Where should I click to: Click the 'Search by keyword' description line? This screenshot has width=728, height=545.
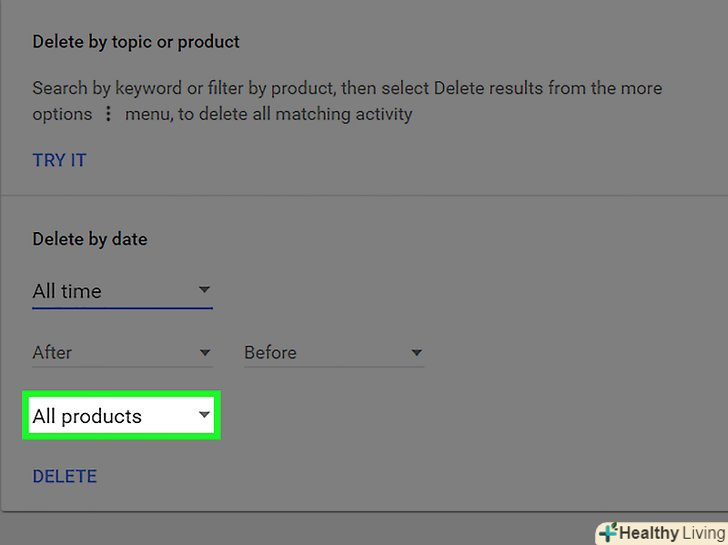(347, 88)
